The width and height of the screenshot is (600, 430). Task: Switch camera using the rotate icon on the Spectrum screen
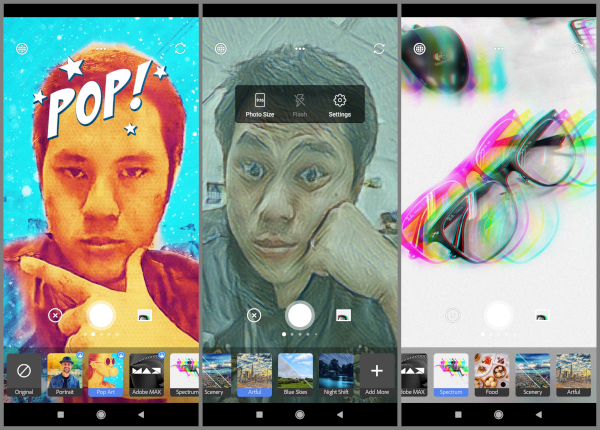tap(578, 49)
